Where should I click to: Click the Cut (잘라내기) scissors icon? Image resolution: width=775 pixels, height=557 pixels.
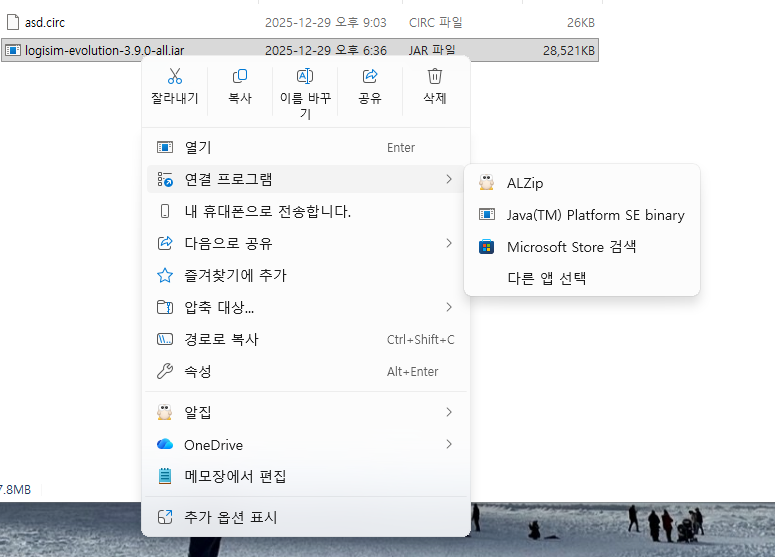174,76
